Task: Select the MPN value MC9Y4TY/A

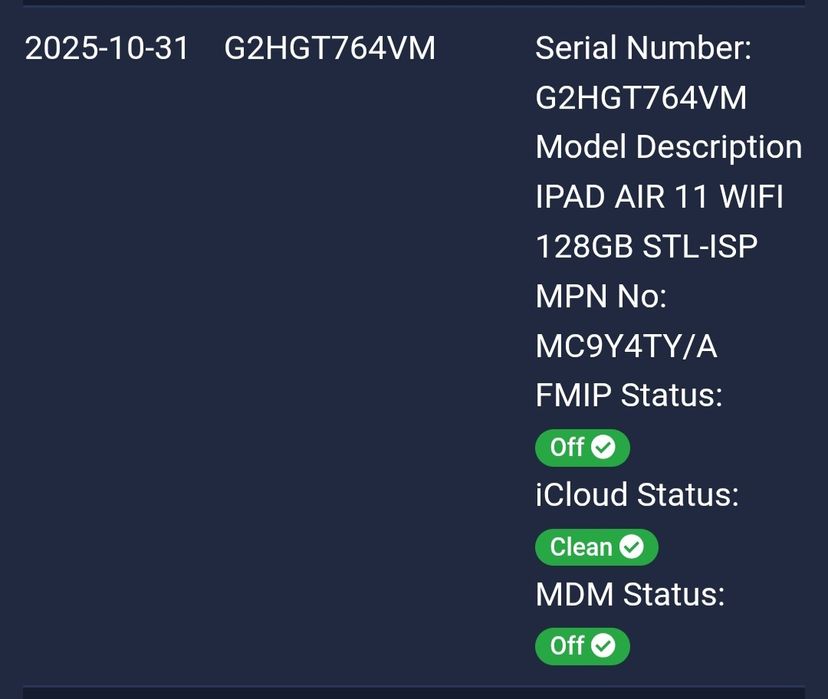Action: 626,346
